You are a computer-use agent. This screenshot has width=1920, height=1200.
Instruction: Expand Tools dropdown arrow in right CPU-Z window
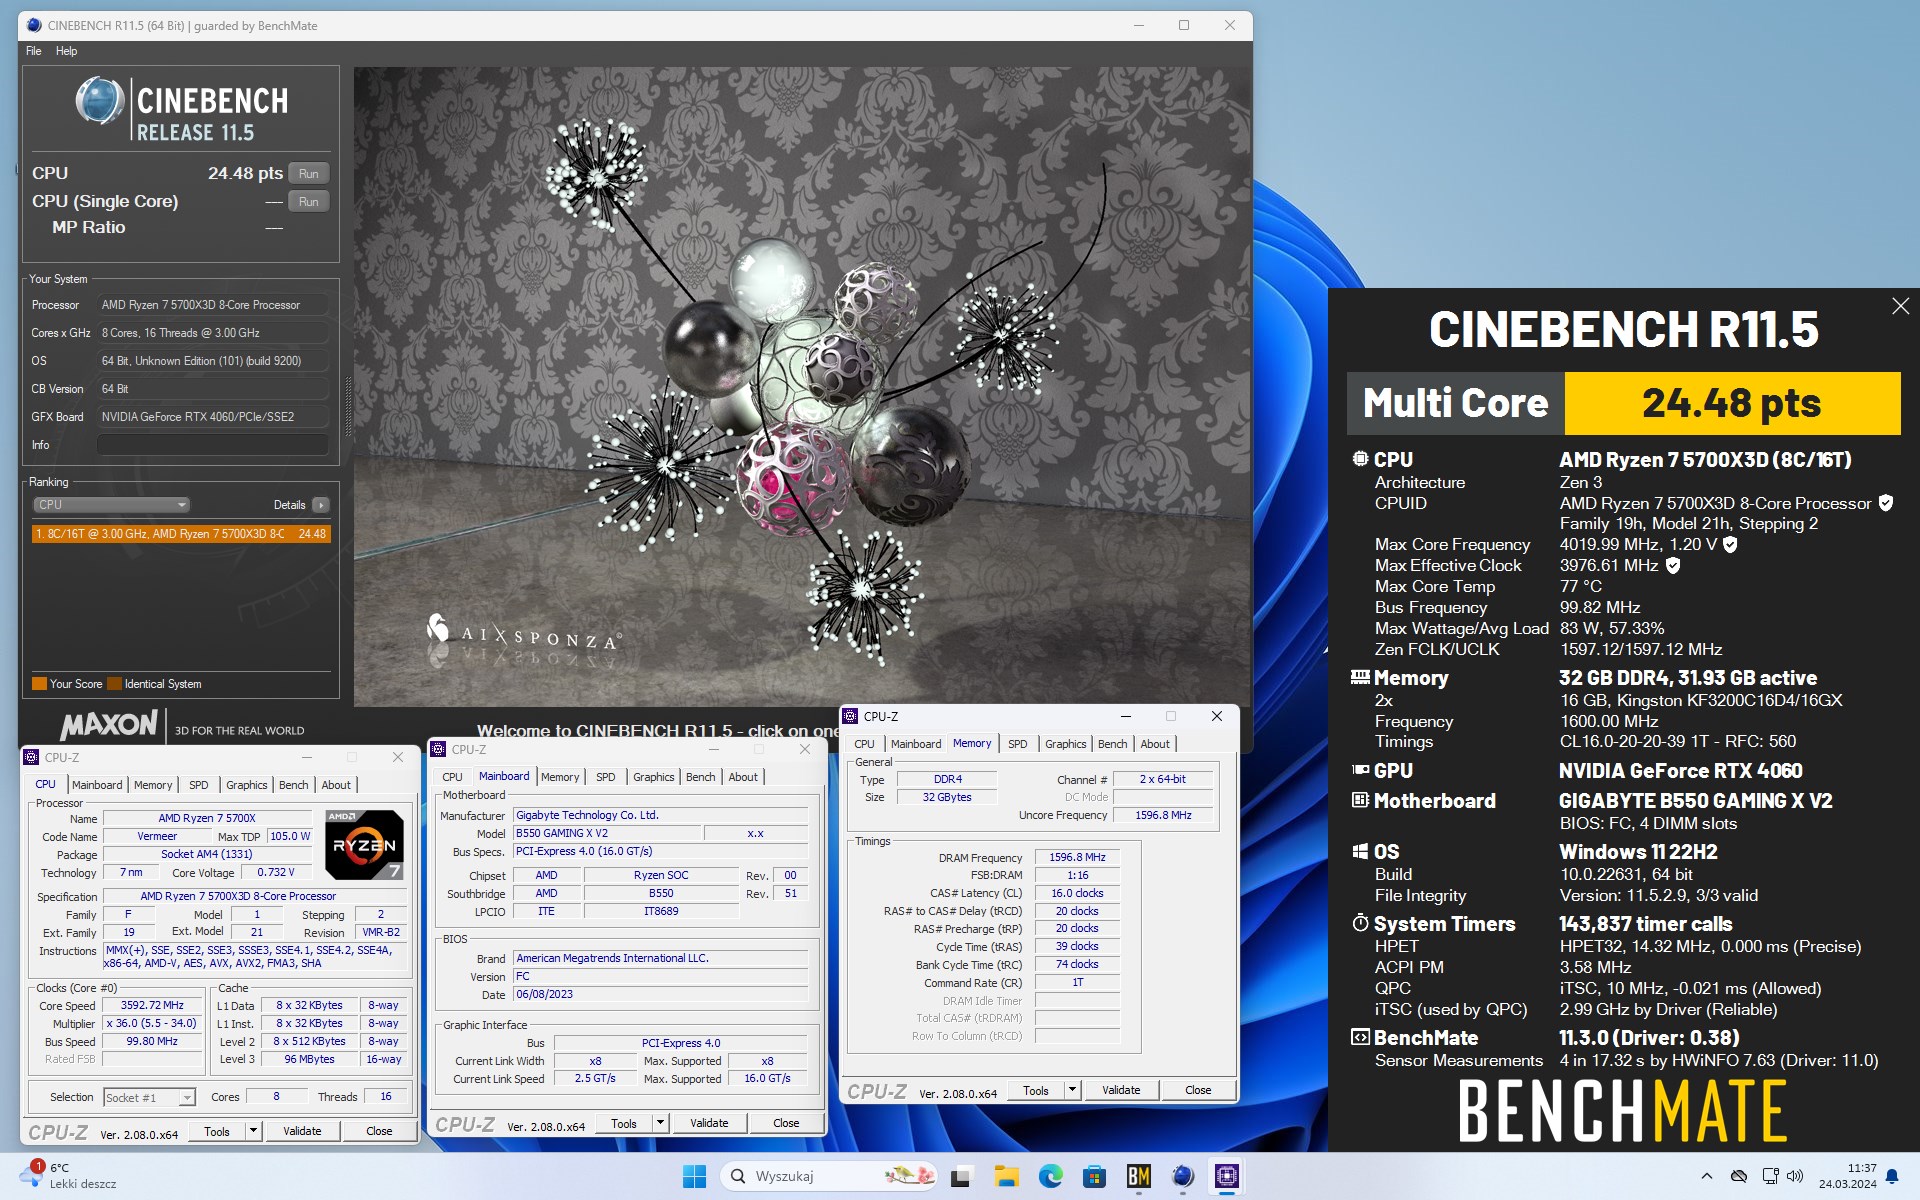point(1072,1091)
